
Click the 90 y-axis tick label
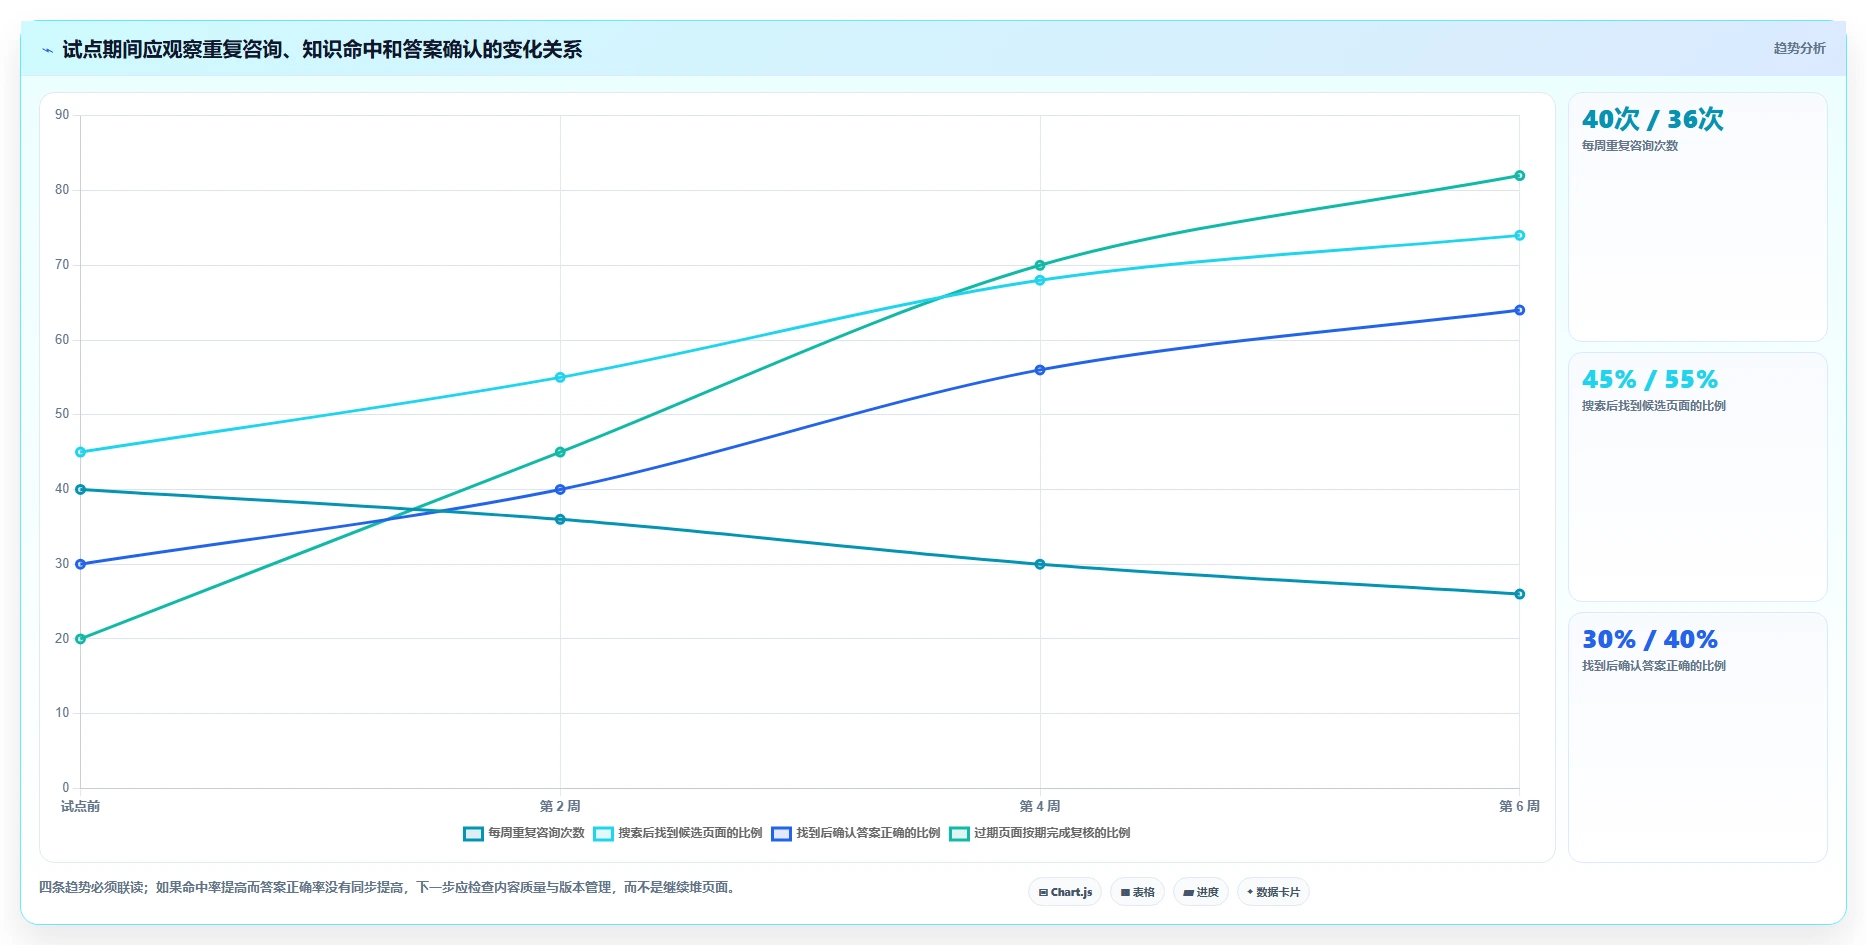tap(62, 115)
